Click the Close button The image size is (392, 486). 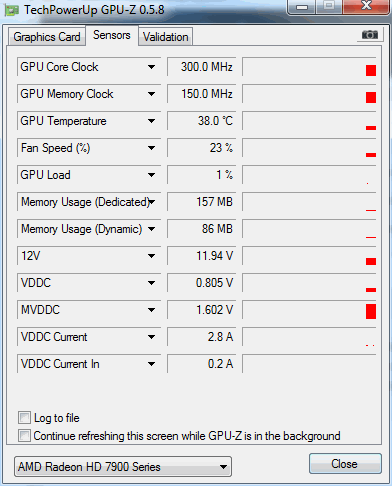click(x=345, y=464)
